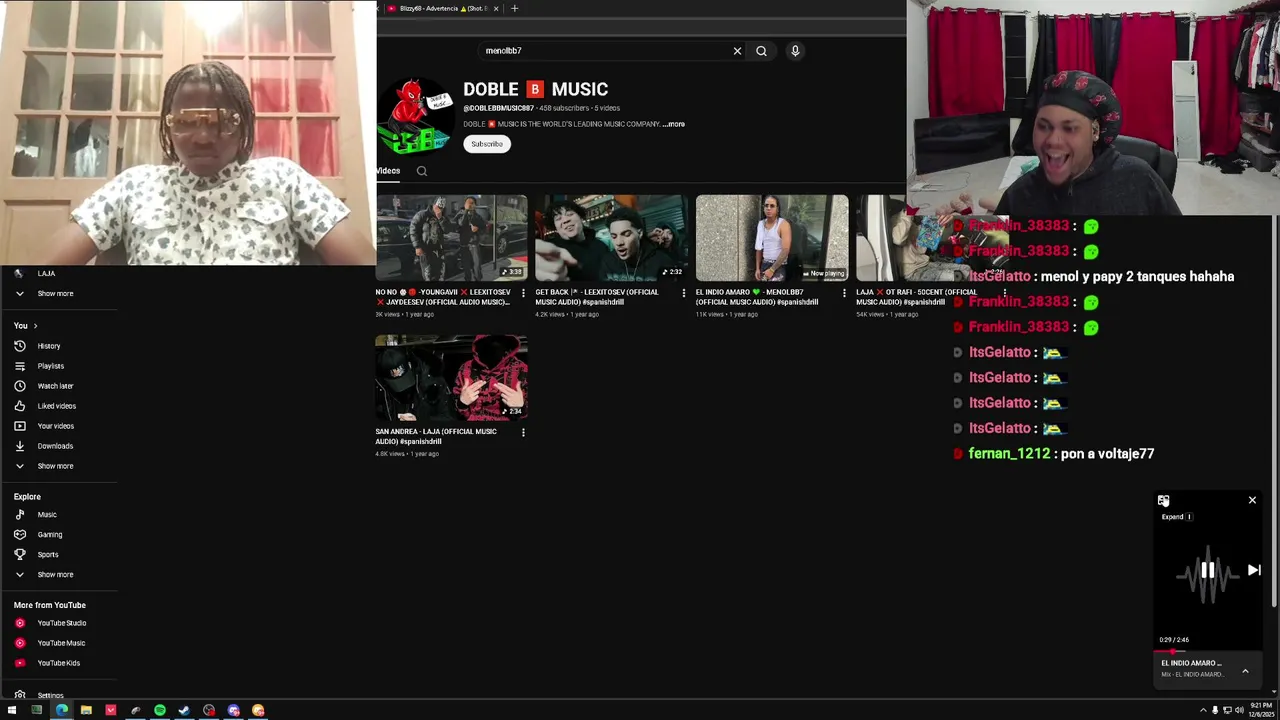
Task: Open the Settings gear icon in sidebar
Action: (x=19, y=695)
